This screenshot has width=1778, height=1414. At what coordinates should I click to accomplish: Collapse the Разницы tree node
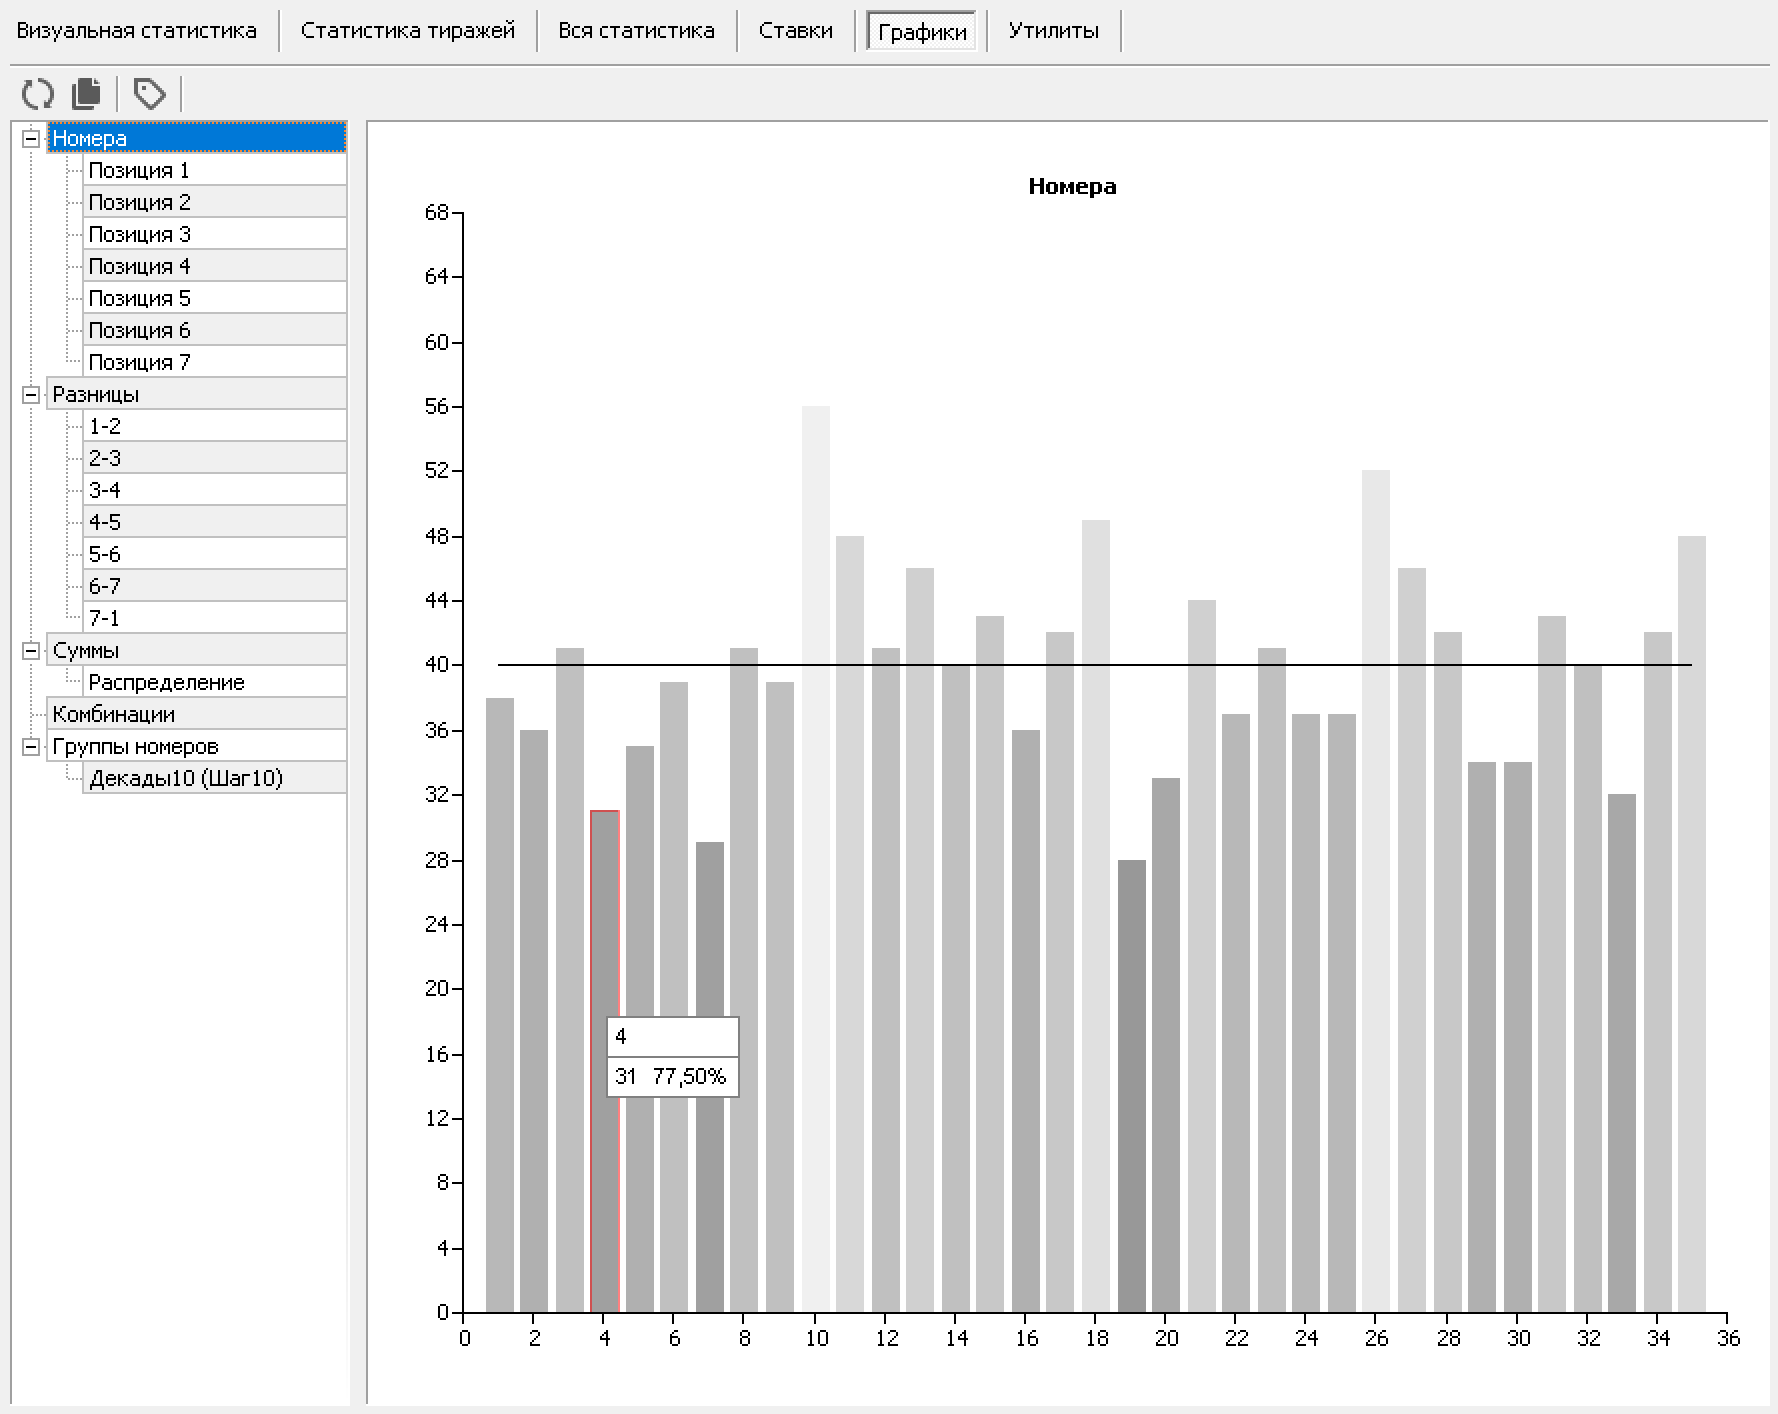tap(31, 394)
